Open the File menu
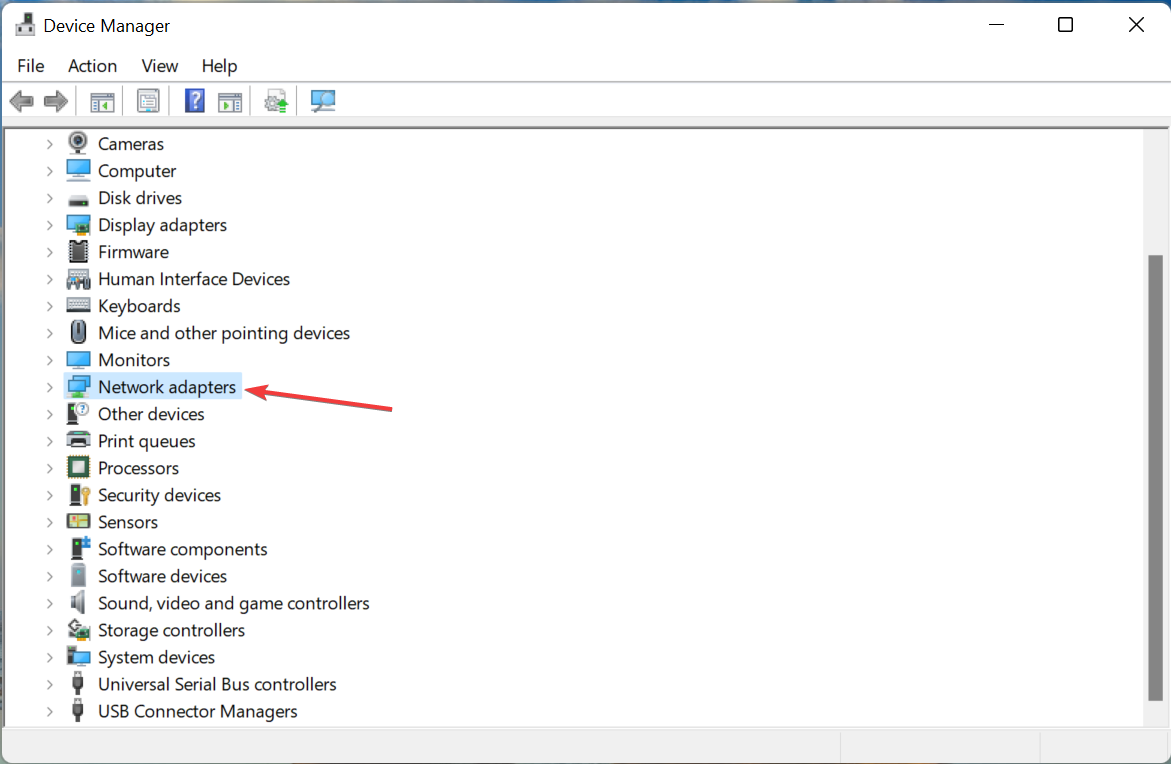Screen dimensions: 1171x764 pos(31,66)
